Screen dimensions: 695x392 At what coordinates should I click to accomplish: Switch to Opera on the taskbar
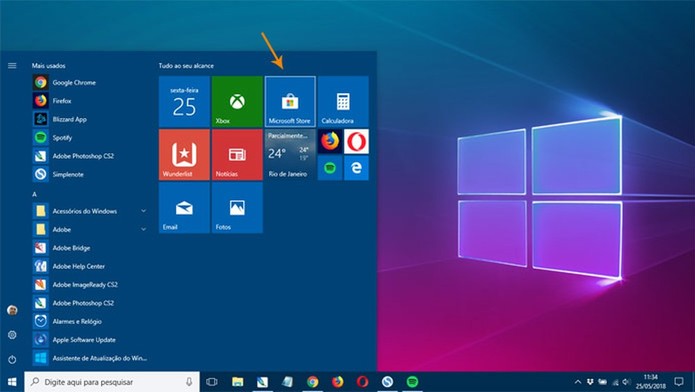pos(363,382)
